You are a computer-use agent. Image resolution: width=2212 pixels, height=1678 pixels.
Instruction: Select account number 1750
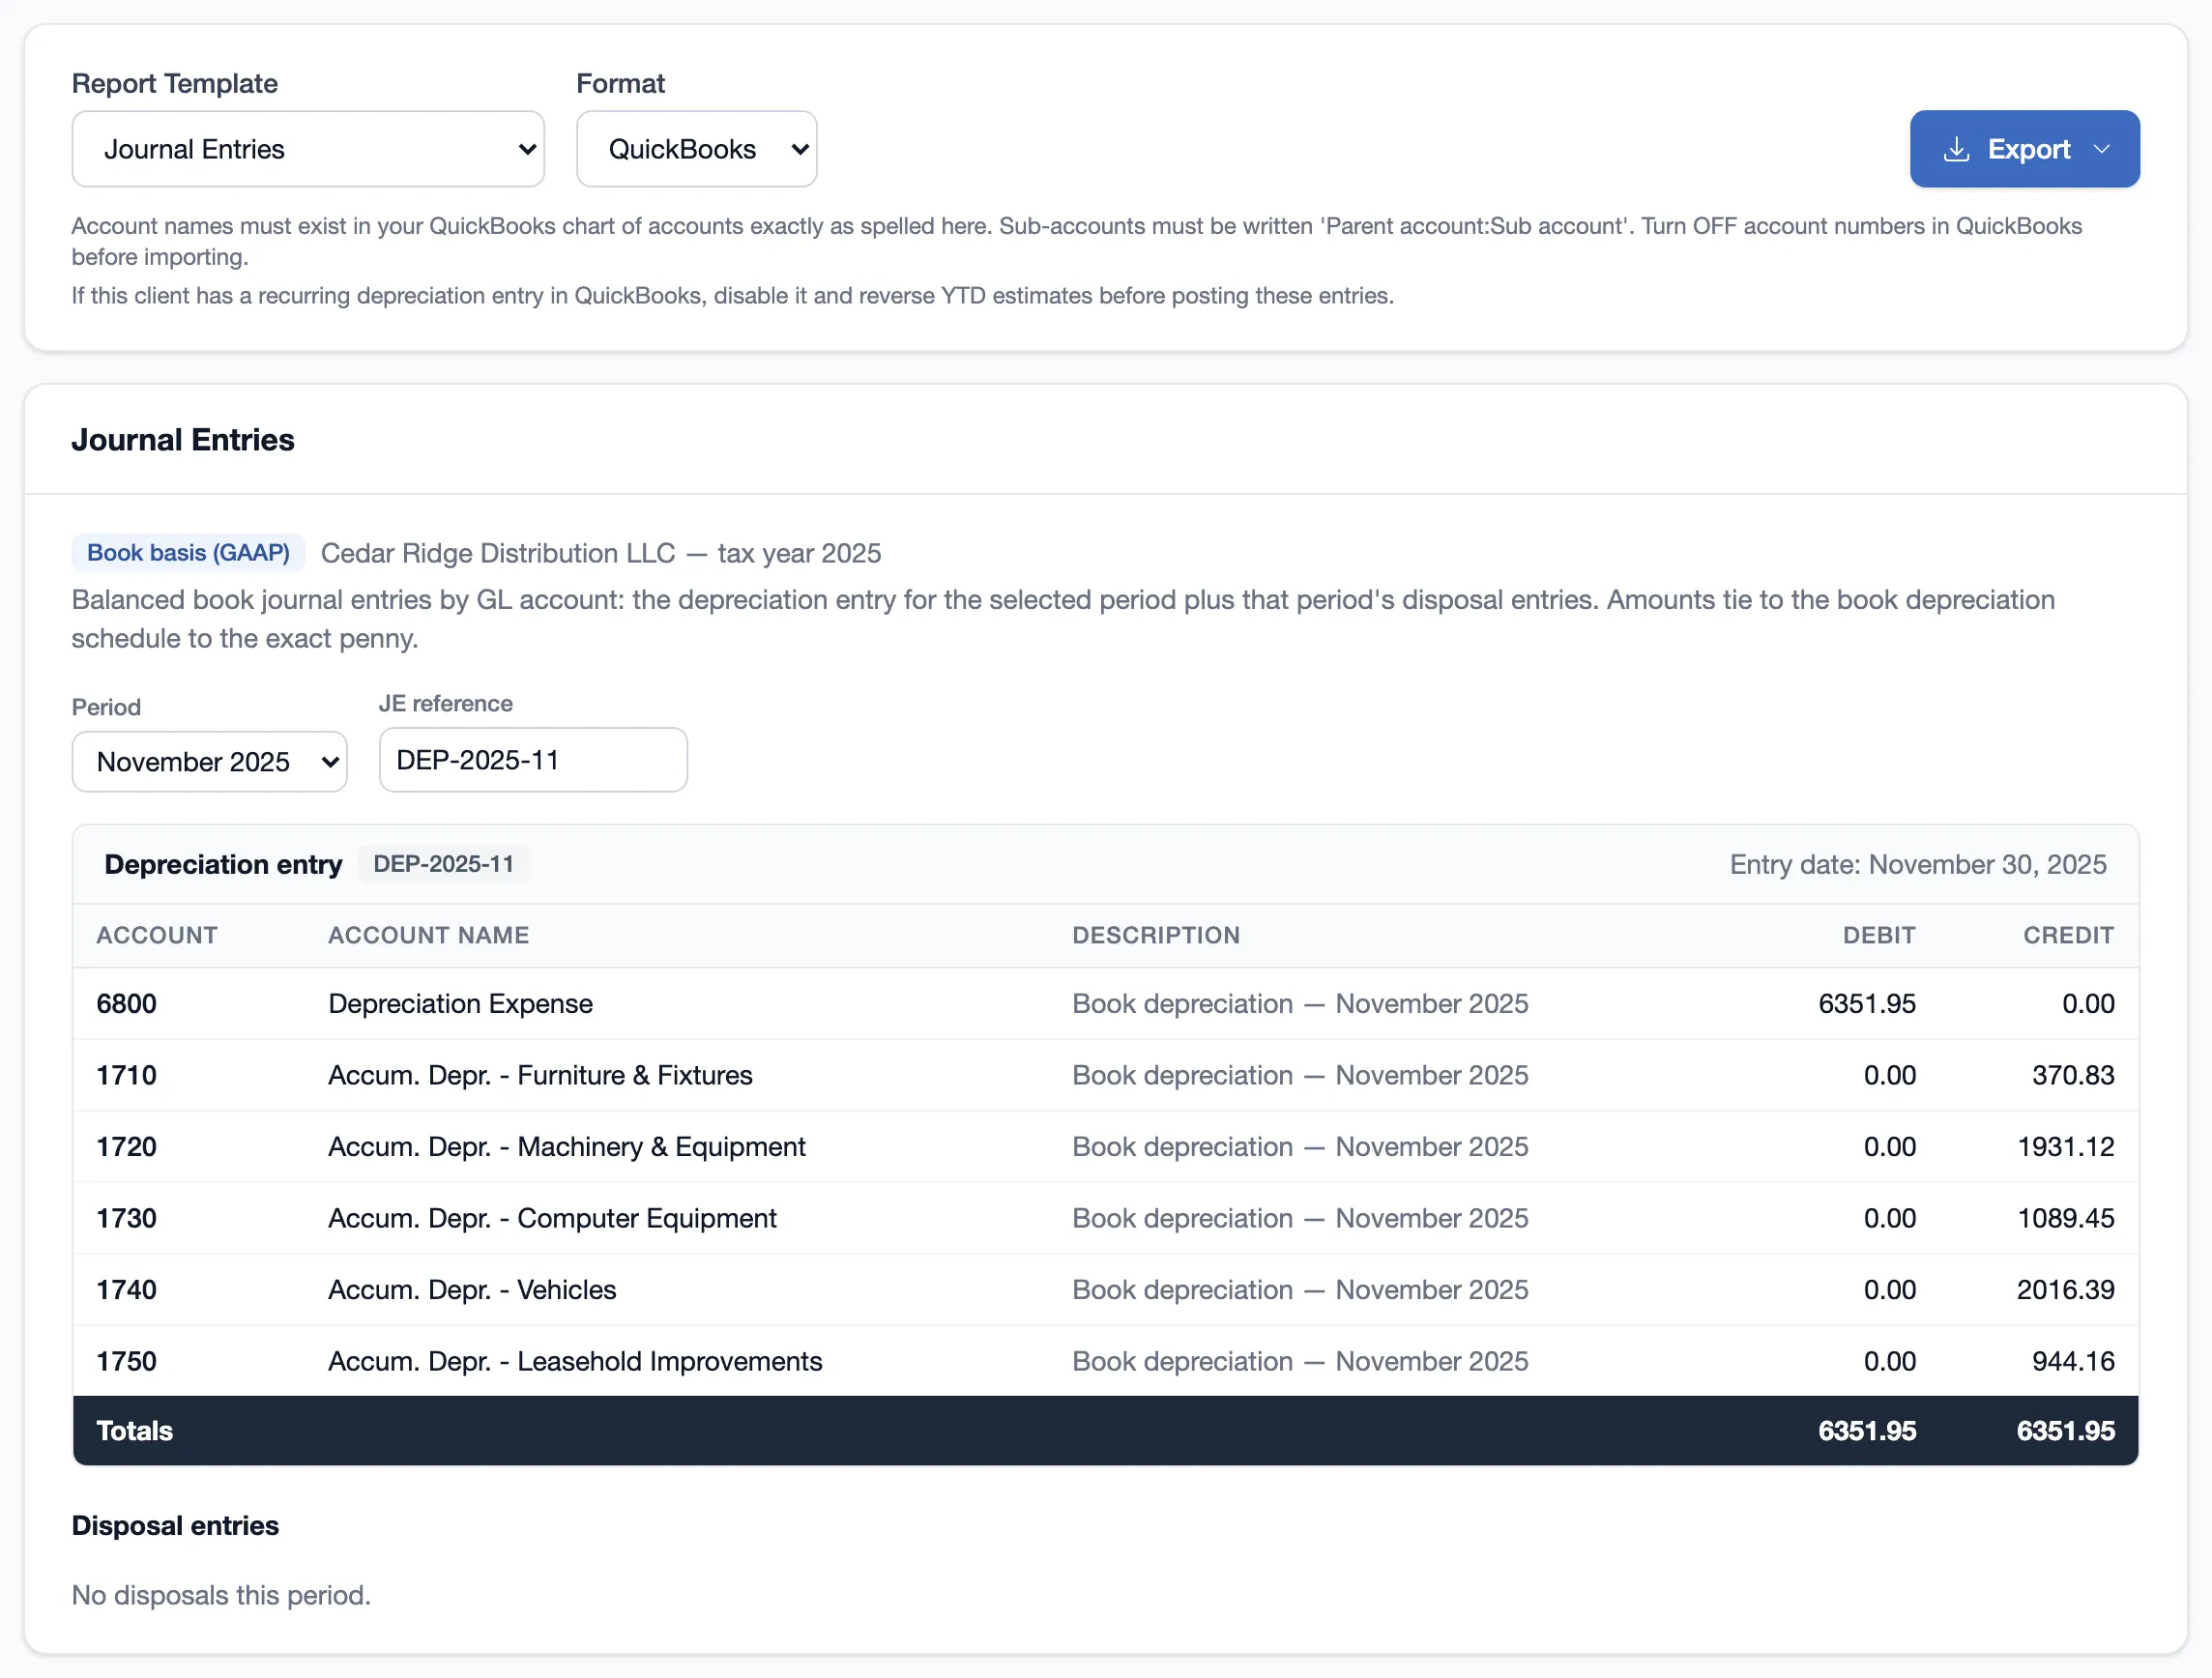[x=127, y=1362]
